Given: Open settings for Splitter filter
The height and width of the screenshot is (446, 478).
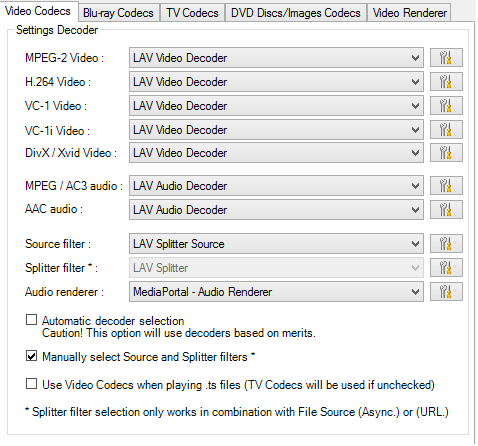Looking at the screenshot, I should pyautogui.click(x=446, y=268).
